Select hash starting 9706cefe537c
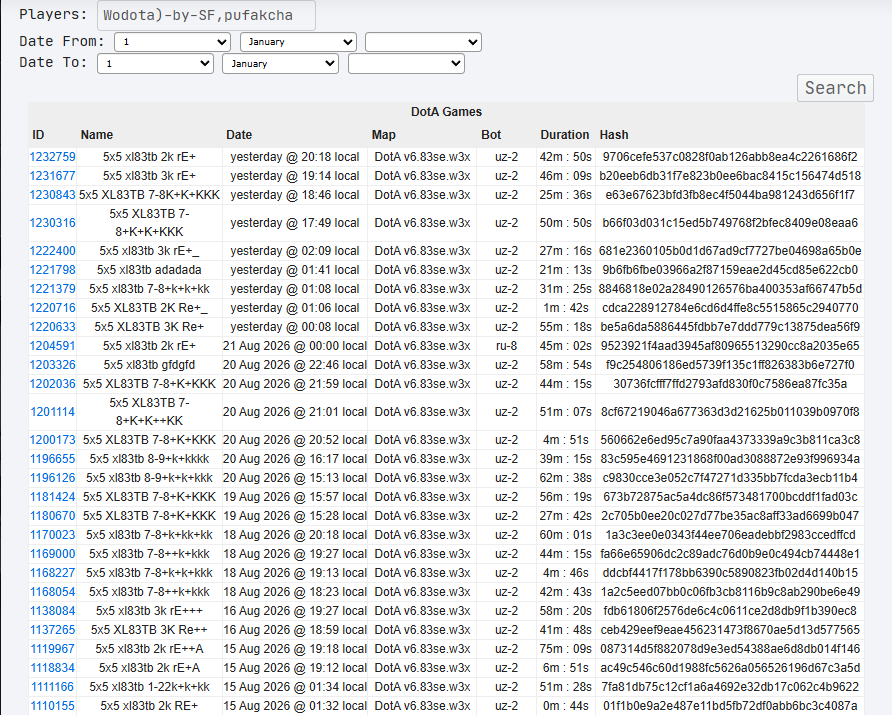 coord(730,157)
